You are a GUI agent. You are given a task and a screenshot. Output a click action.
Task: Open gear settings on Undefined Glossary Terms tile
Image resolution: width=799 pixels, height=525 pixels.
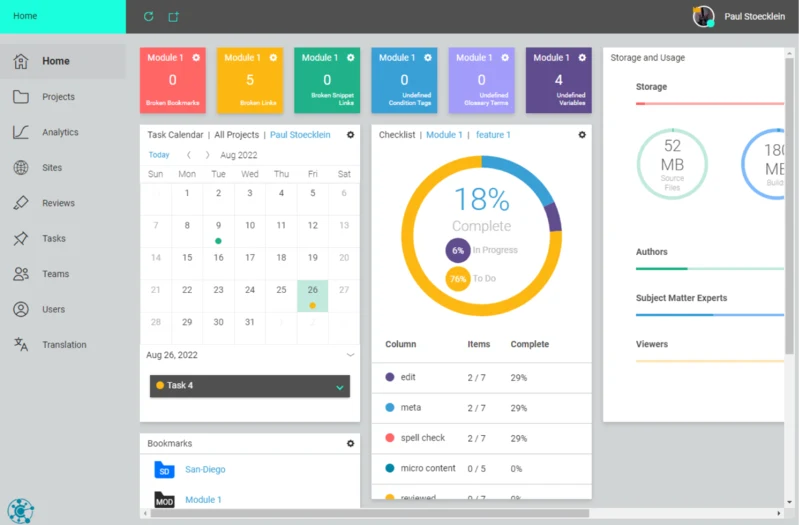click(x=505, y=58)
